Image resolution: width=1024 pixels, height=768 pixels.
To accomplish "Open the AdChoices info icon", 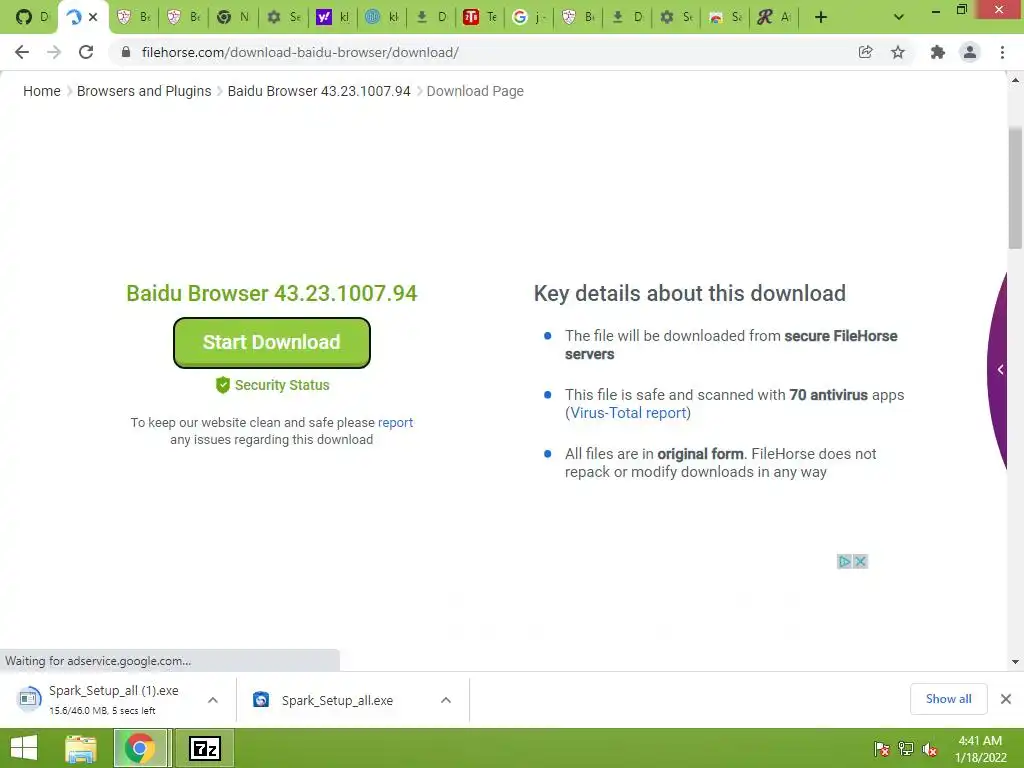I will (x=844, y=562).
